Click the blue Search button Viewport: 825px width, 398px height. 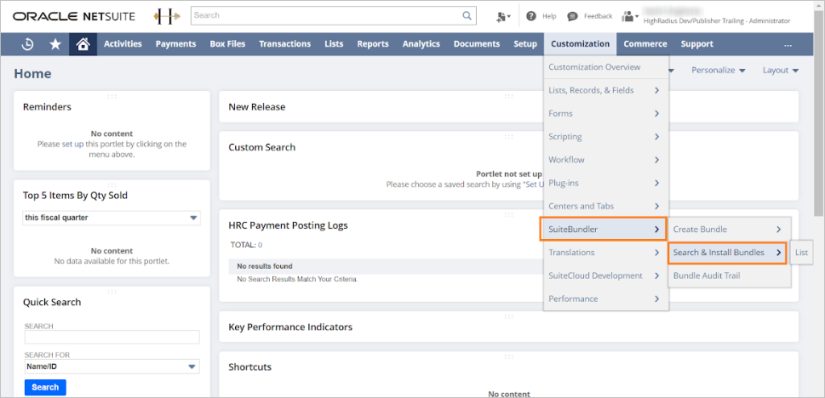click(45, 387)
